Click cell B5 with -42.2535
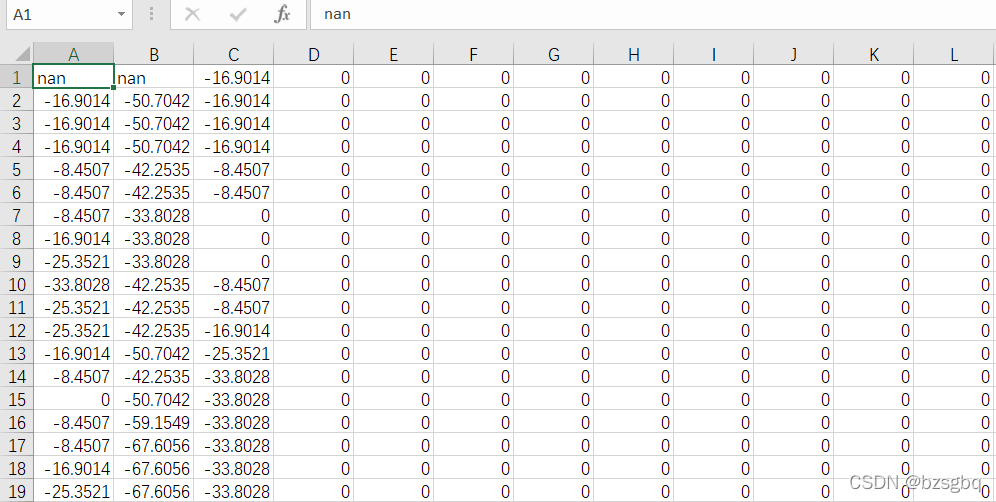This screenshot has height=502, width=996. click(154, 169)
